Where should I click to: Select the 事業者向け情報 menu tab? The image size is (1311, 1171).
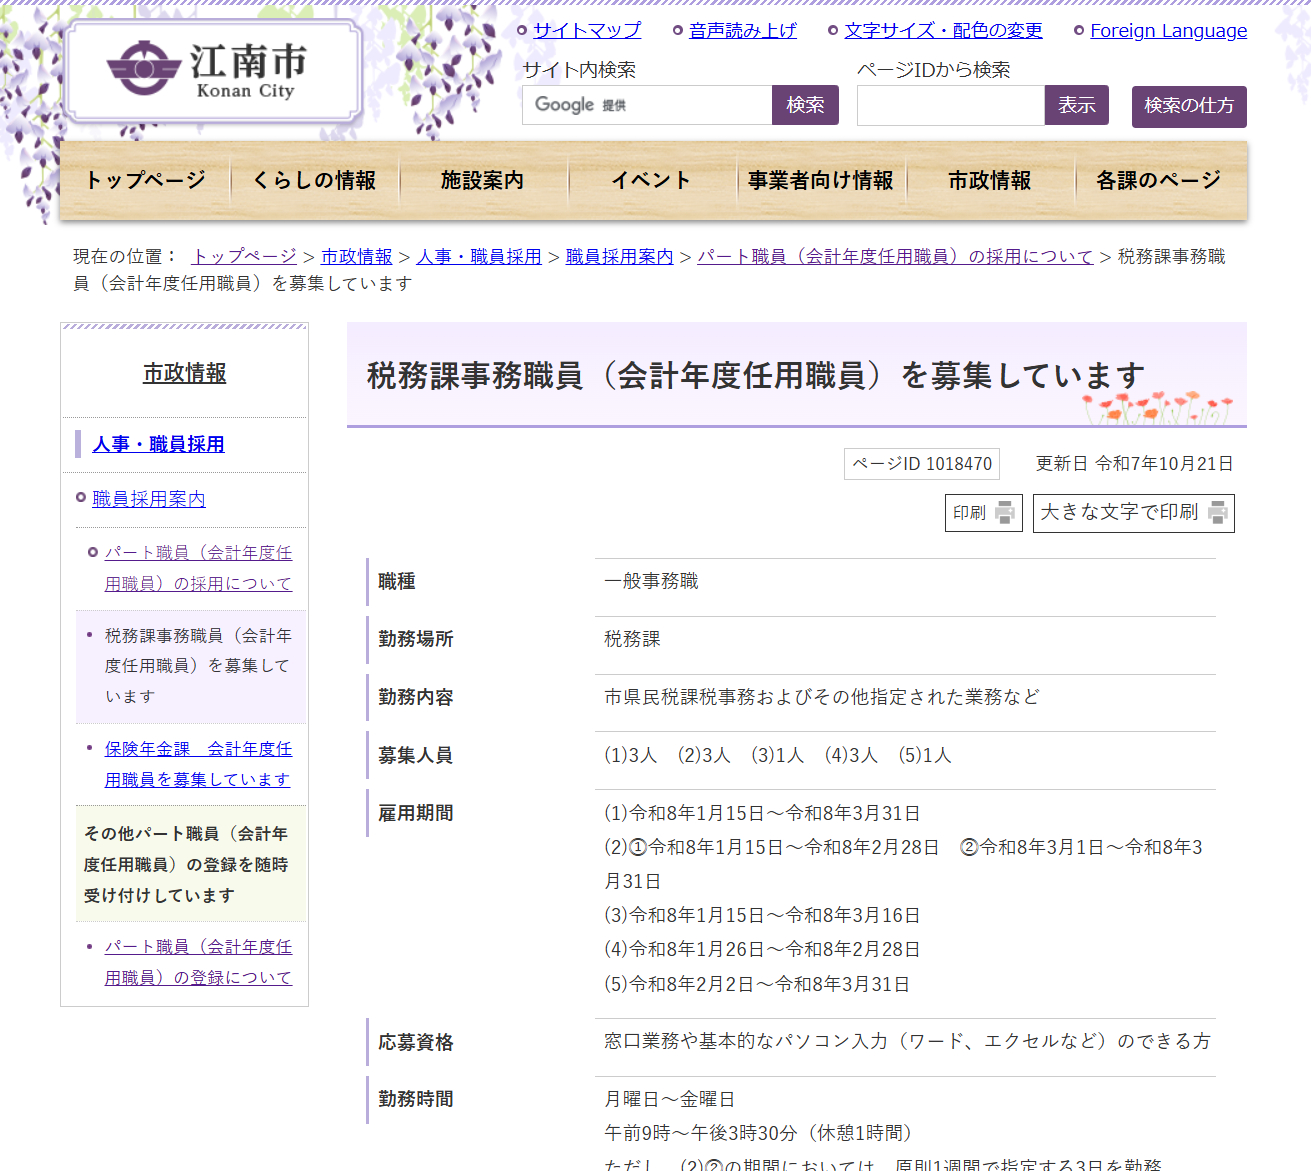tap(820, 180)
